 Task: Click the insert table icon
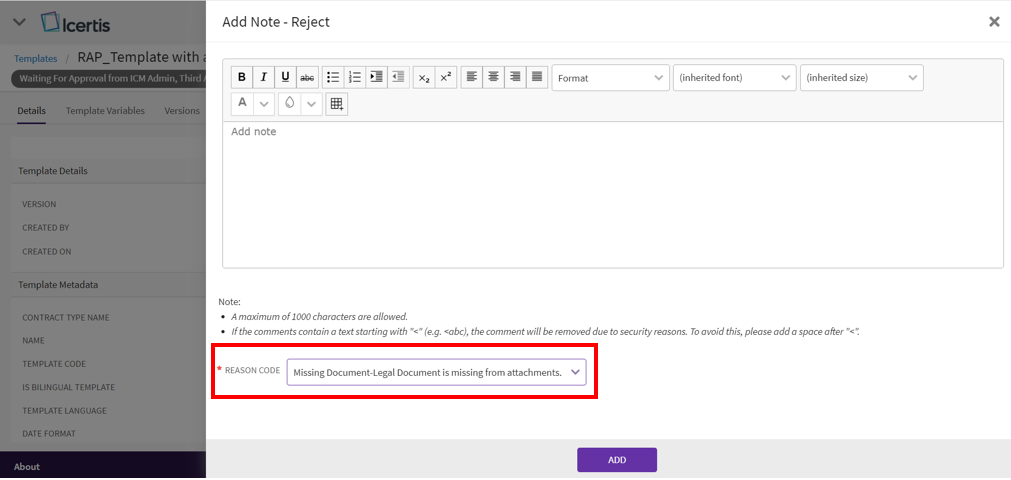click(x=337, y=104)
